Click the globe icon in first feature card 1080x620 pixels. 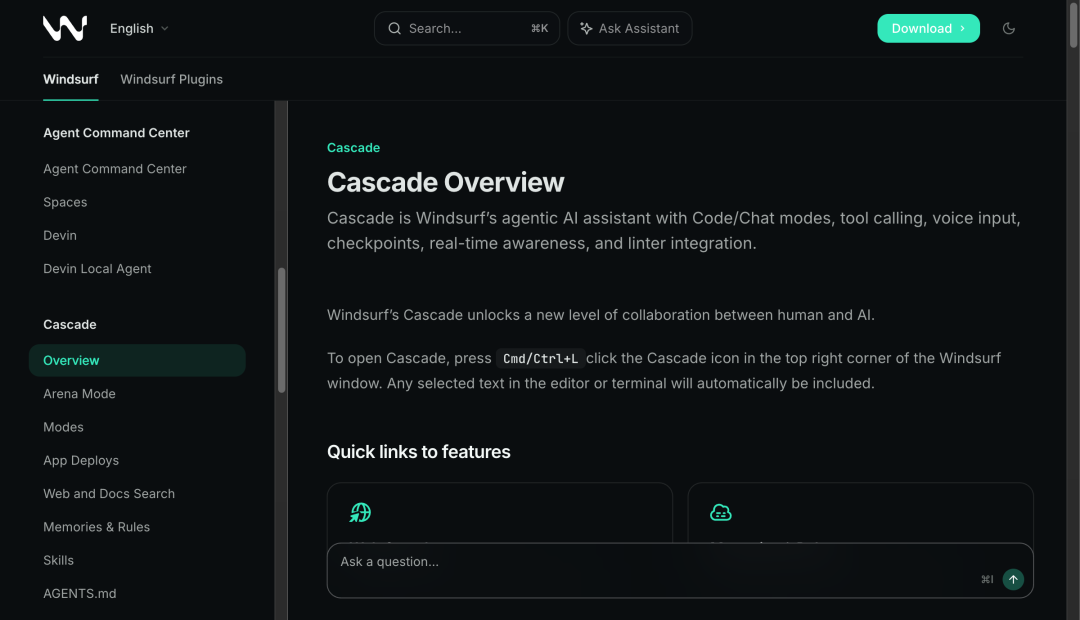tap(360, 513)
